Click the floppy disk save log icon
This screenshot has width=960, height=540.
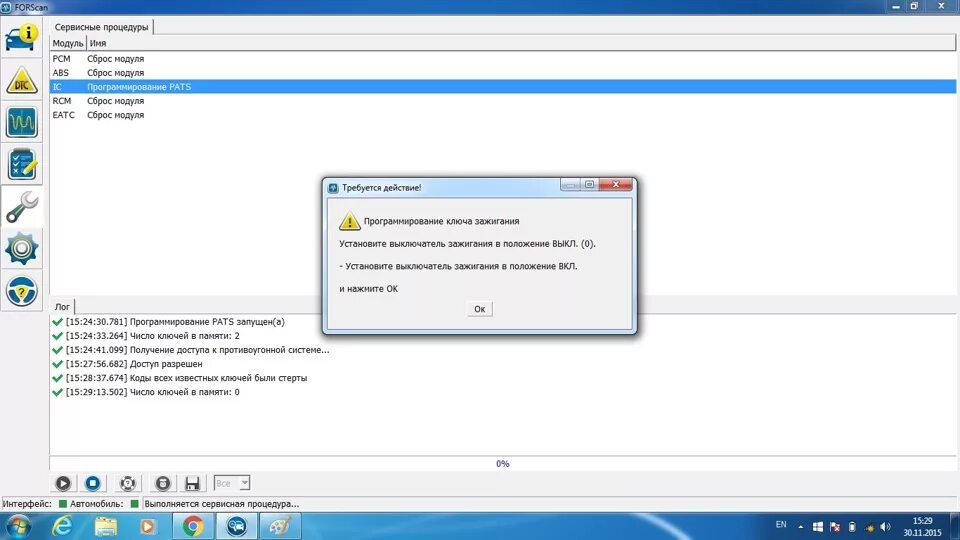tap(192, 483)
